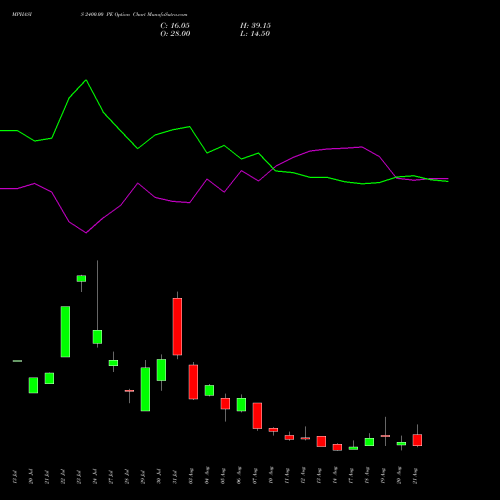This screenshot has width=500, height=500.
Task: Click the '29 Jul' date axis label
Action: 143,477
